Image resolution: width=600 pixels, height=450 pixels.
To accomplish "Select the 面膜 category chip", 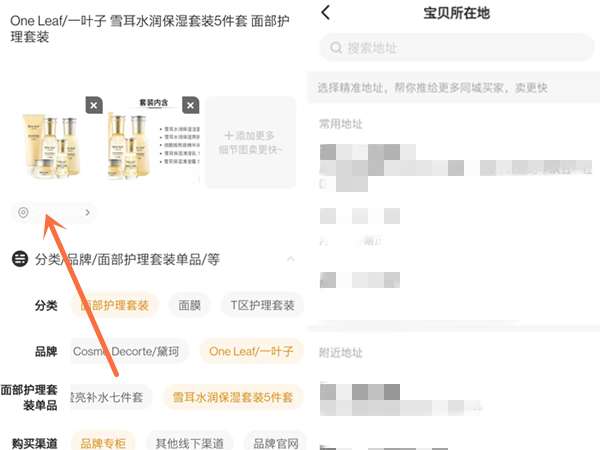I will pyautogui.click(x=189, y=305).
